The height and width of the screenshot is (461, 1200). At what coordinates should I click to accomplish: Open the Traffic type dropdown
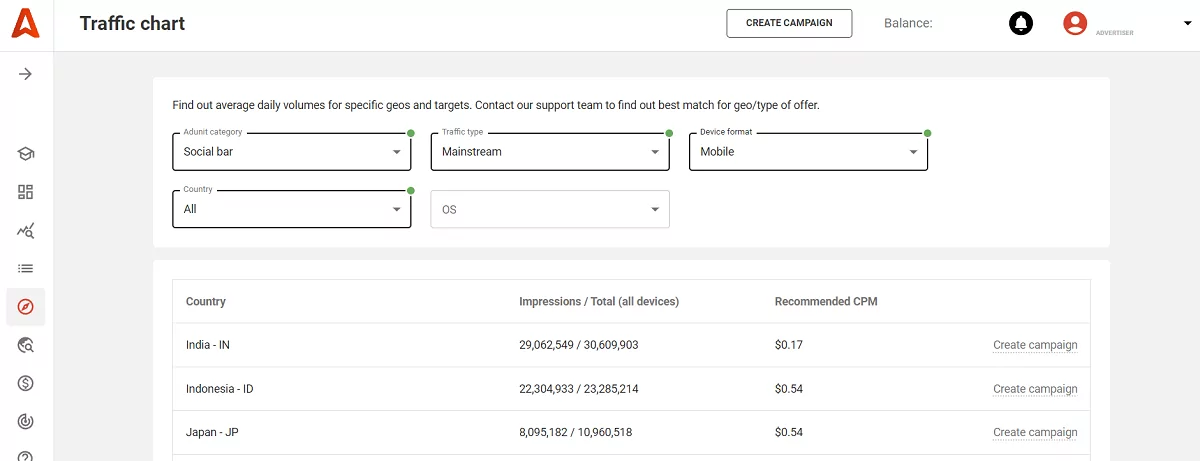pyautogui.click(x=549, y=152)
